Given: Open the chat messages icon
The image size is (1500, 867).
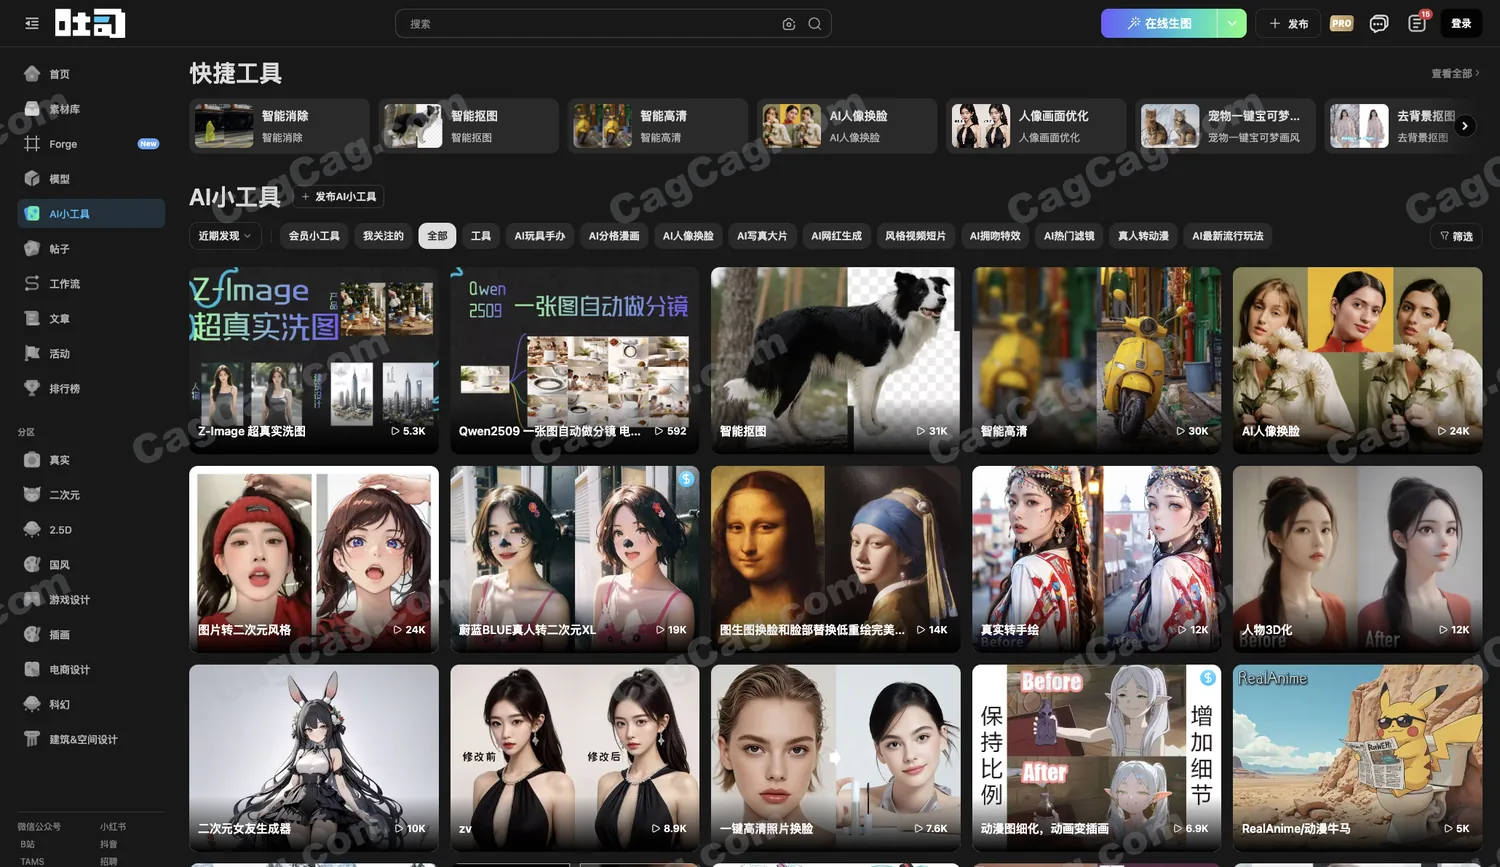Looking at the screenshot, I should tap(1379, 24).
